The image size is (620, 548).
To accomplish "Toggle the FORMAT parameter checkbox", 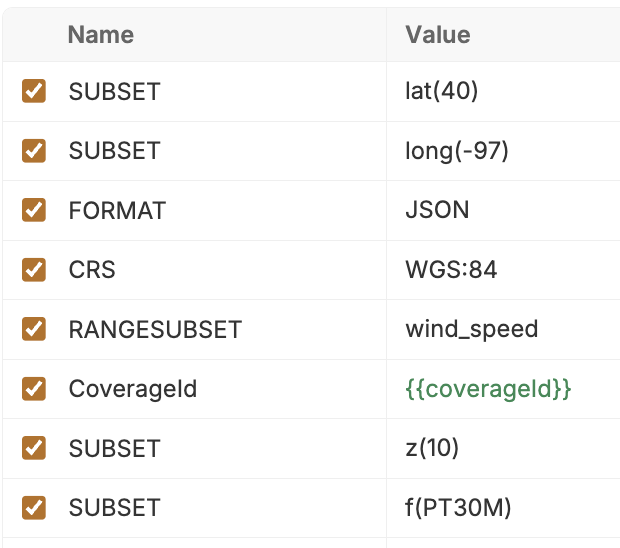I will (x=34, y=210).
